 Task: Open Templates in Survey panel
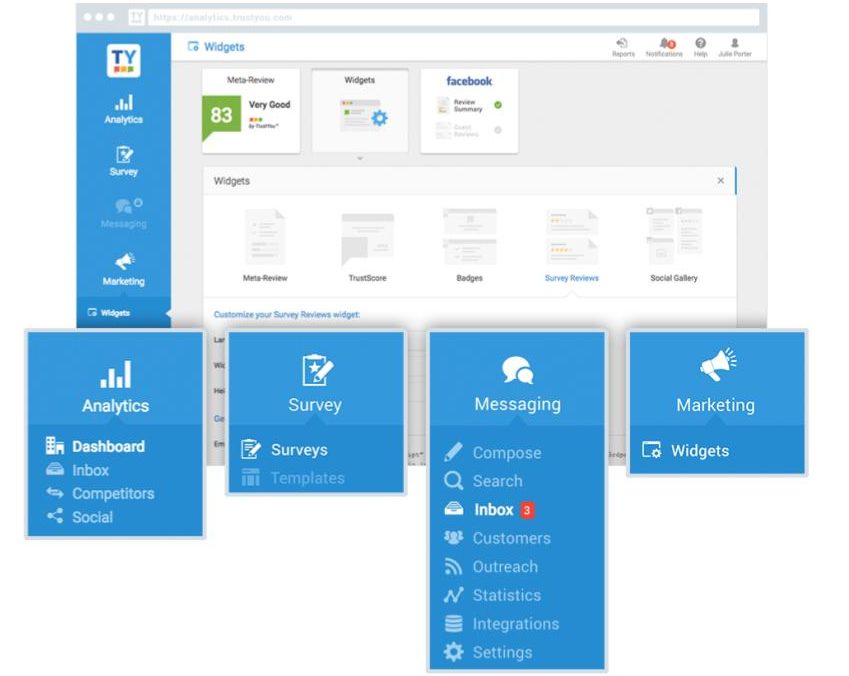point(292,478)
